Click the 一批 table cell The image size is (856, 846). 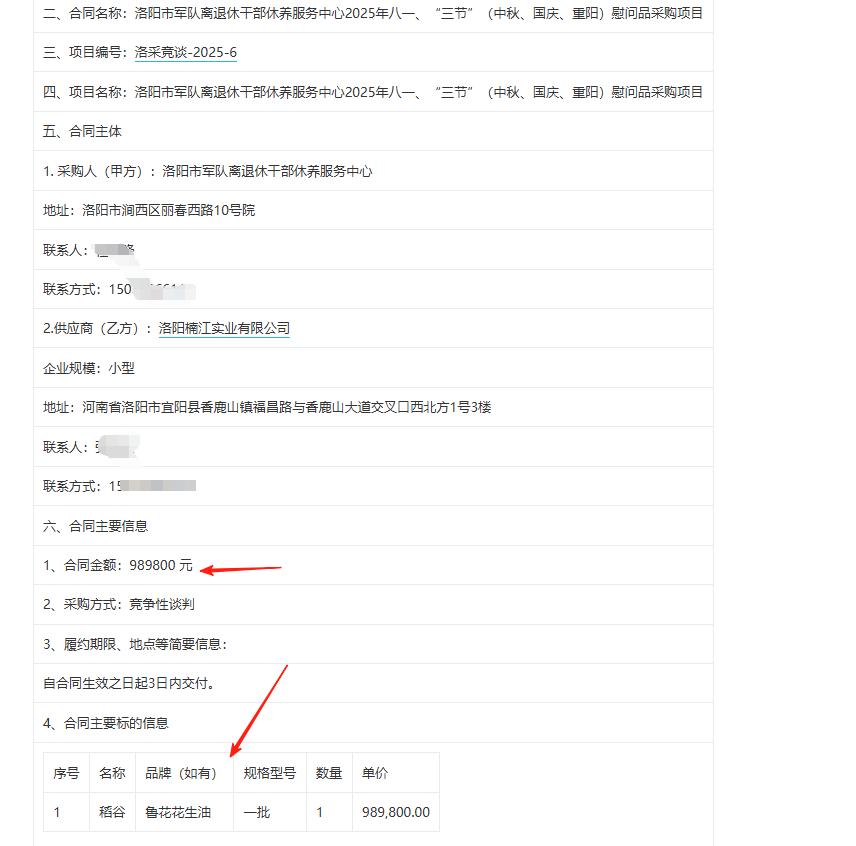pos(270,812)
